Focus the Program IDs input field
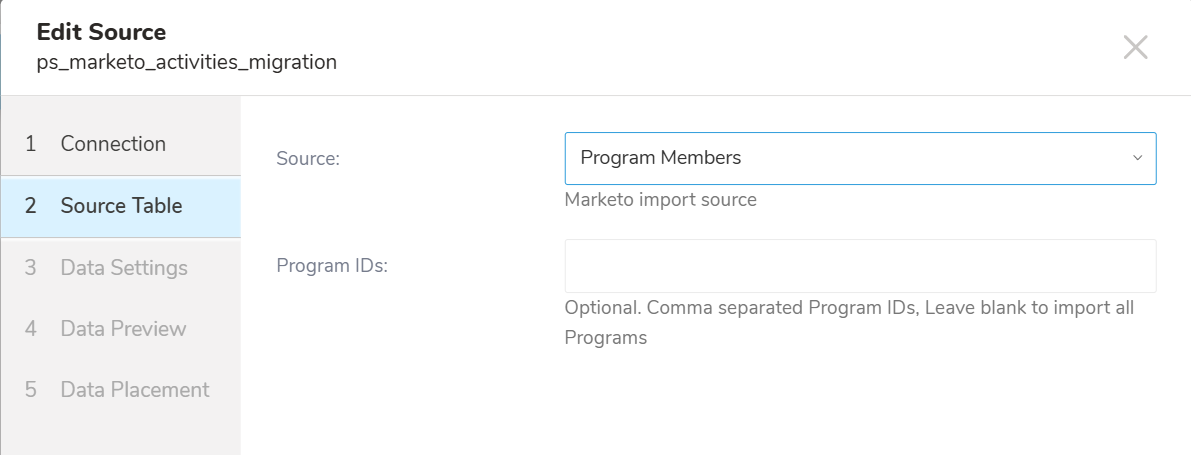 click(860, 266)
